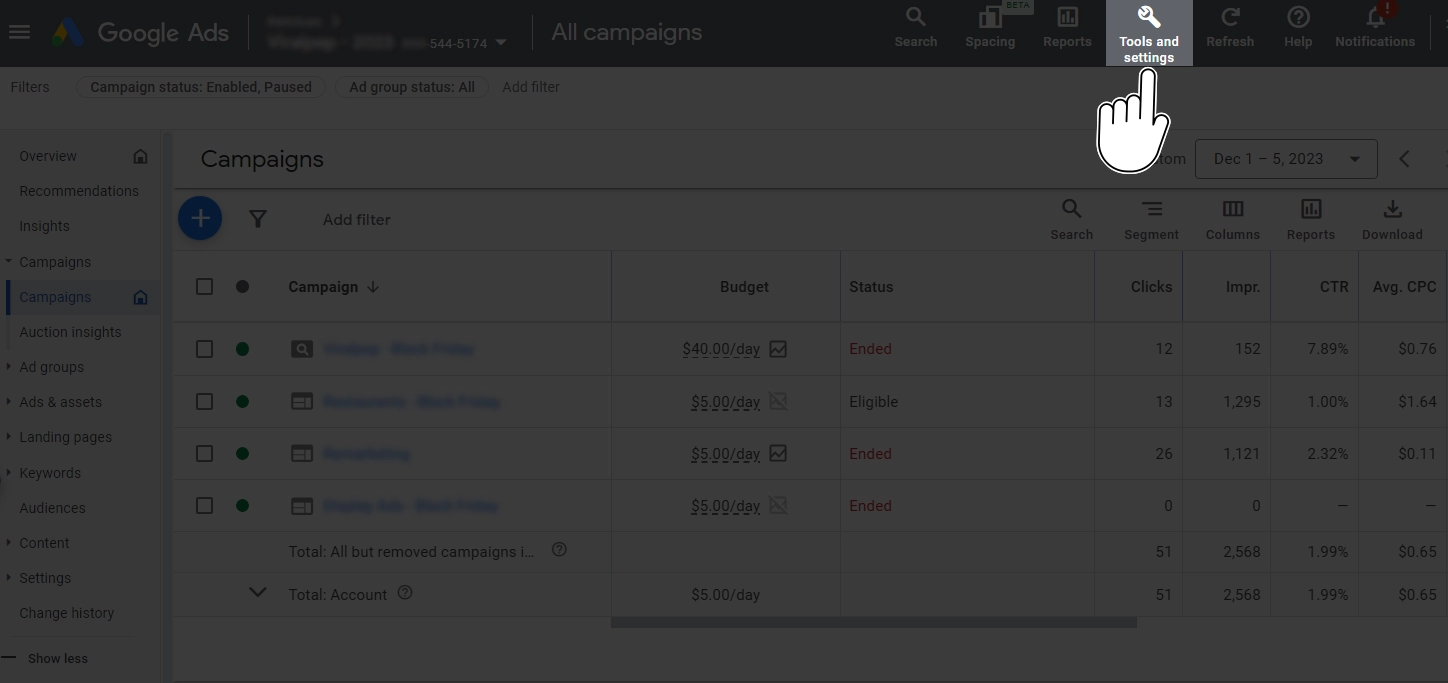Open the Columns editor in table toolbar
This screenshot has height=683, width=1448.
coord(1232,219)
